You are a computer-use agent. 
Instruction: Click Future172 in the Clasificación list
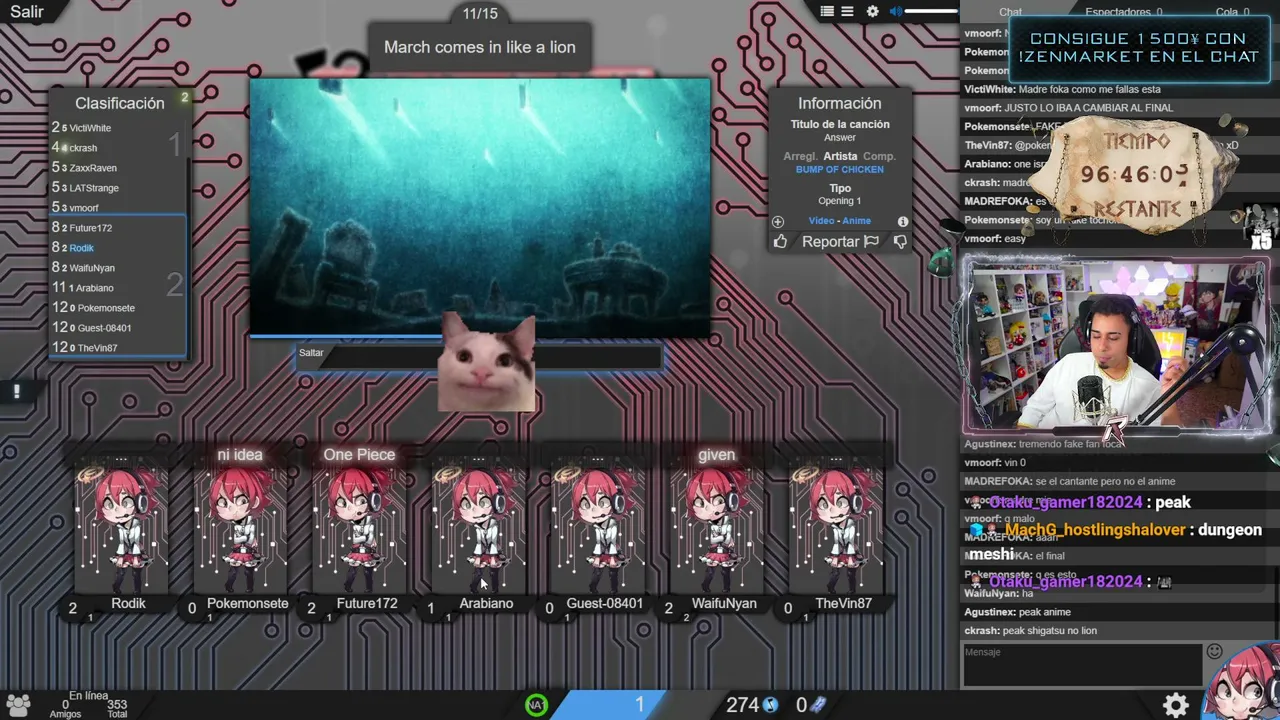point(90,228)
